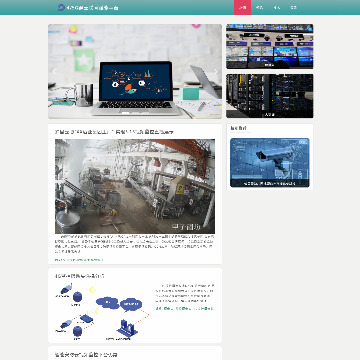Open the factory workshop article headline
The width and height of the screenshot is (360, 360).
tap(114, 132)
